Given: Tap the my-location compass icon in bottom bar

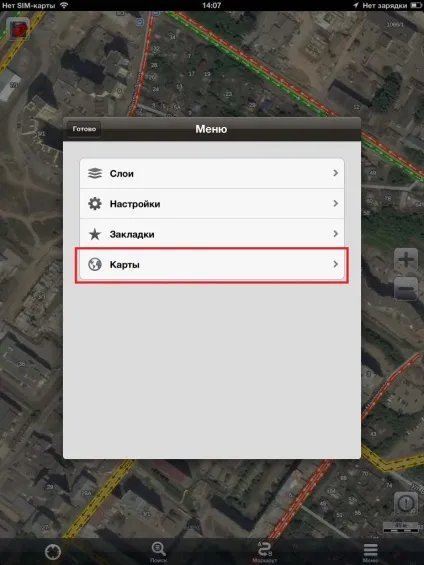Looking at the screenshot, I should (53, 552).
